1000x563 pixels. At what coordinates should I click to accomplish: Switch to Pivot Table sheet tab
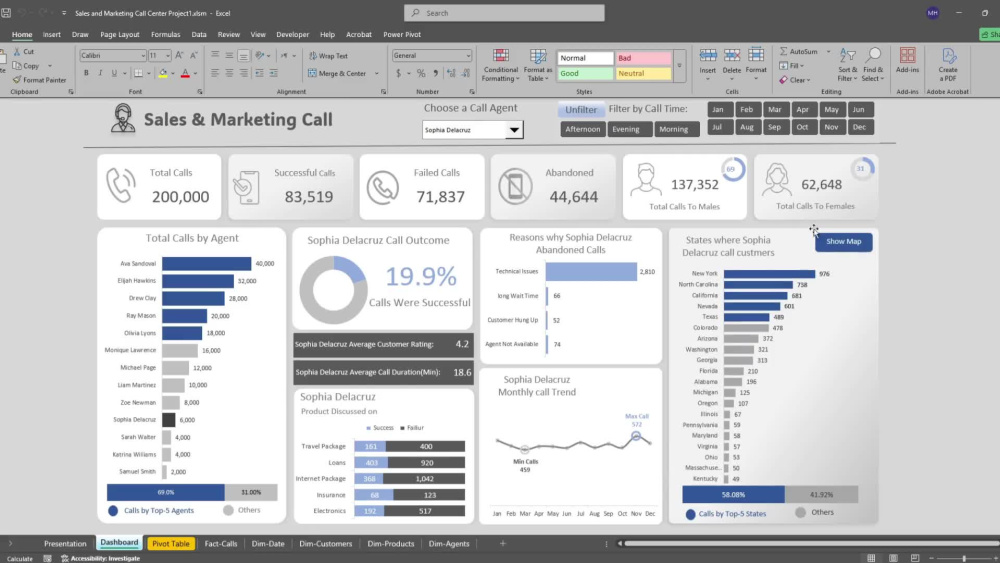pyautogui.click(x=170, y=543)
